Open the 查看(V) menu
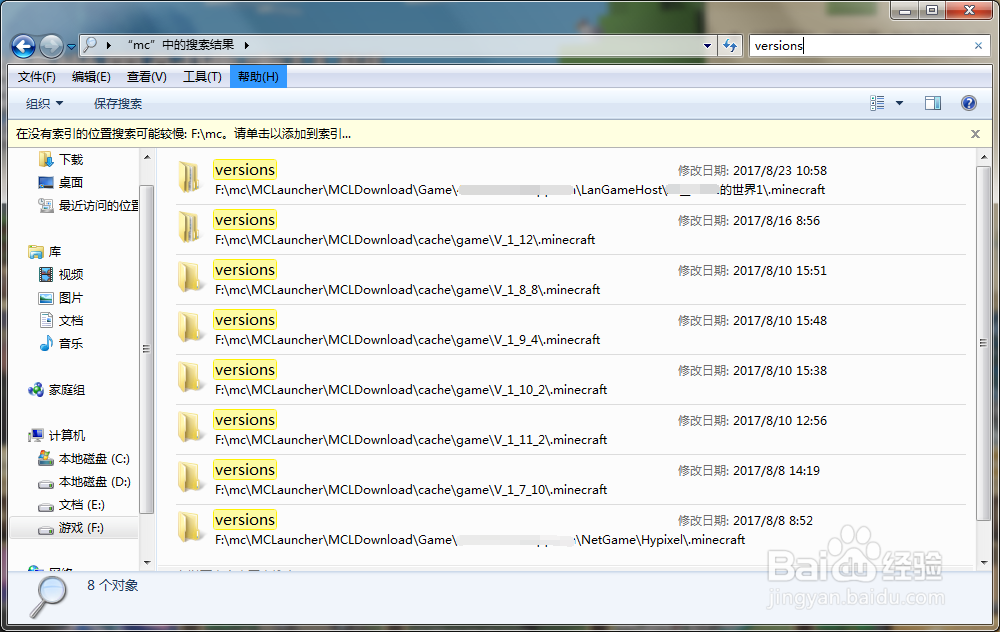1000x632 pixels. coord(147,77)
